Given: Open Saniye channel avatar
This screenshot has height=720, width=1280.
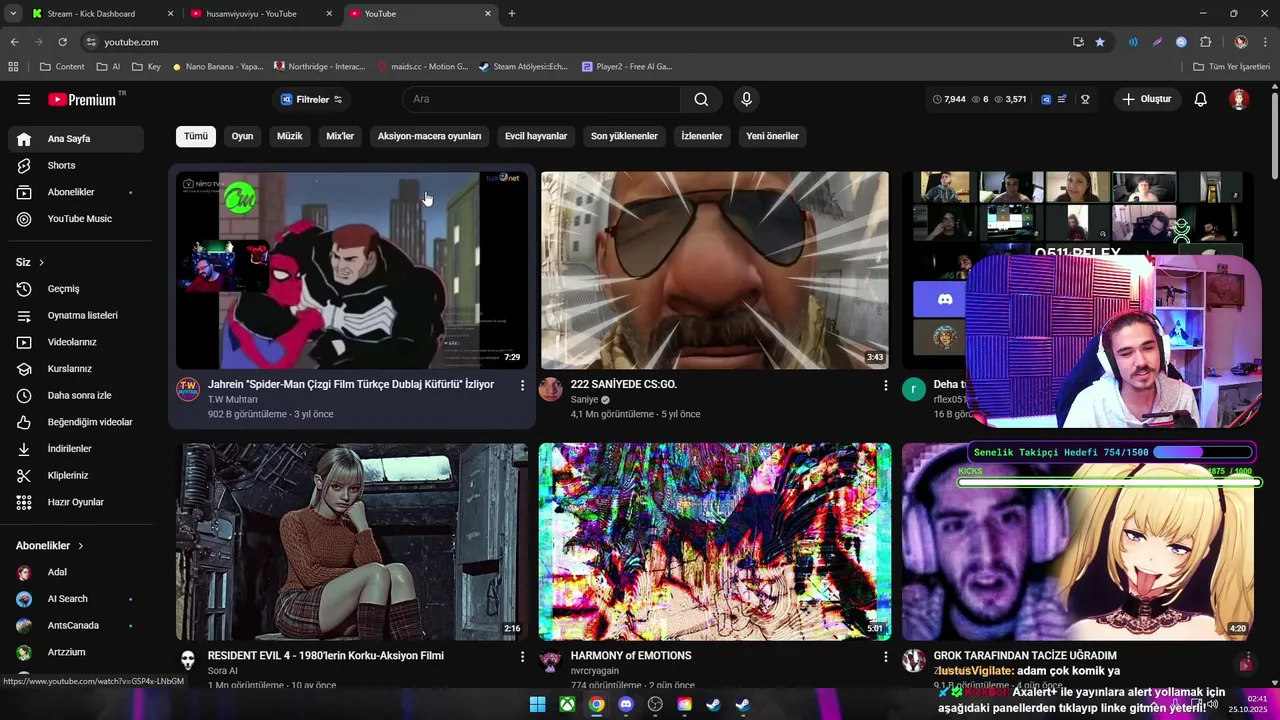Looking at the screenshot, I should 551,389.
